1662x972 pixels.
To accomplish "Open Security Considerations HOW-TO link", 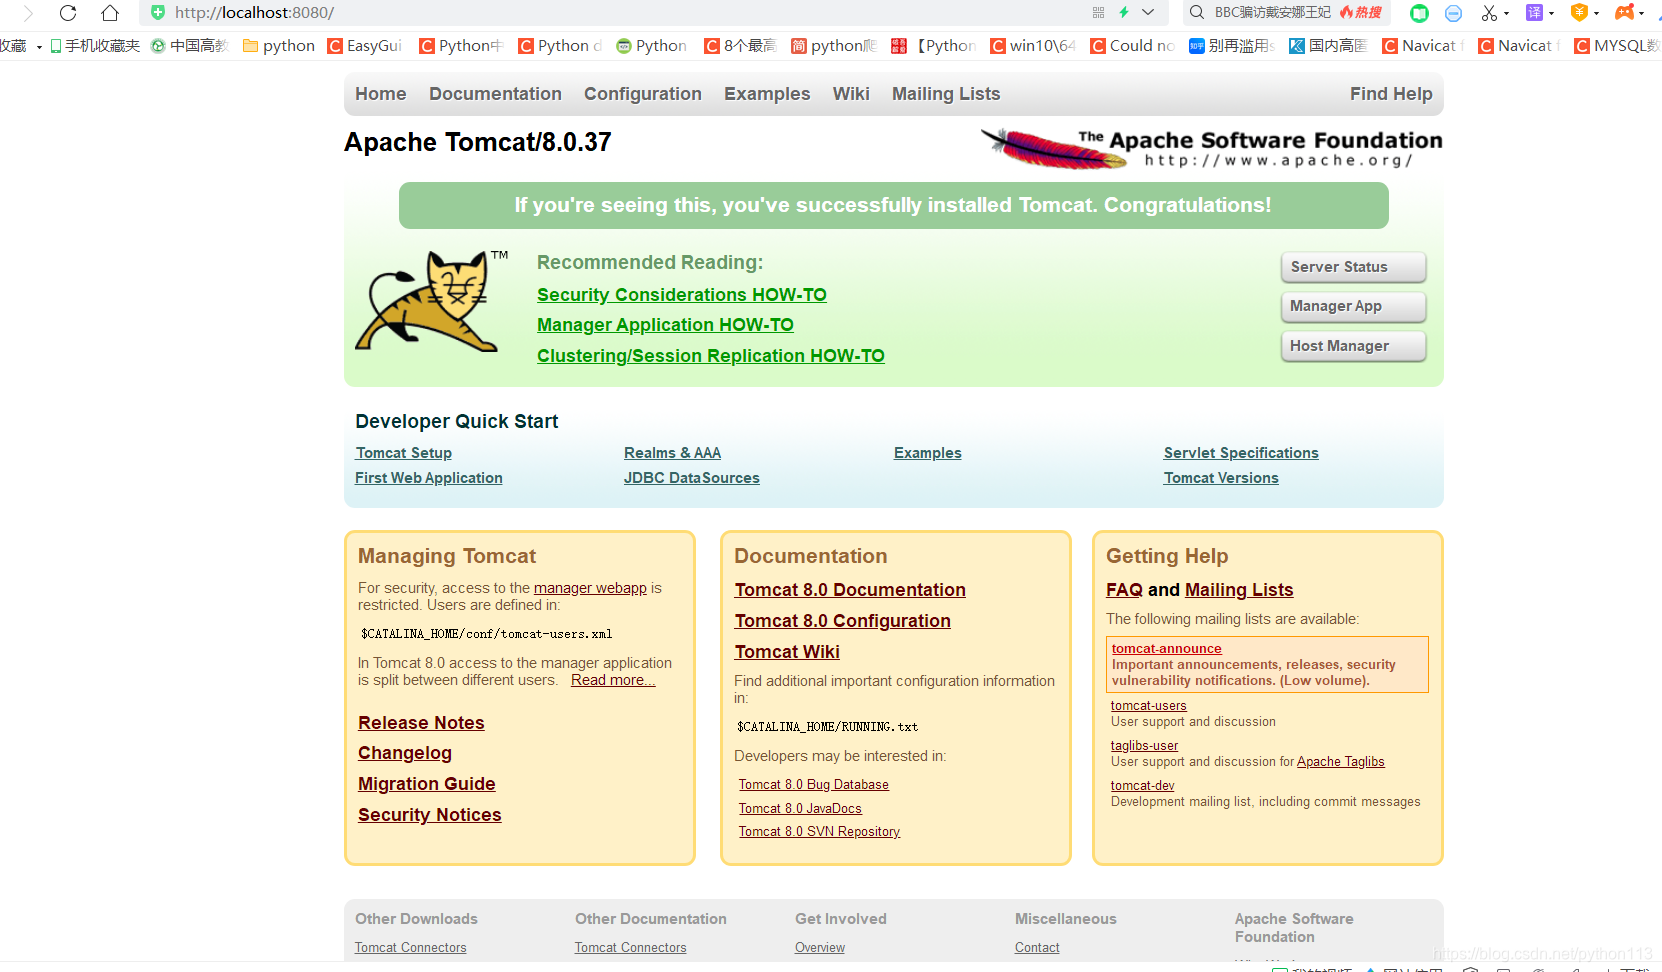I will click(x=682, y=295).
